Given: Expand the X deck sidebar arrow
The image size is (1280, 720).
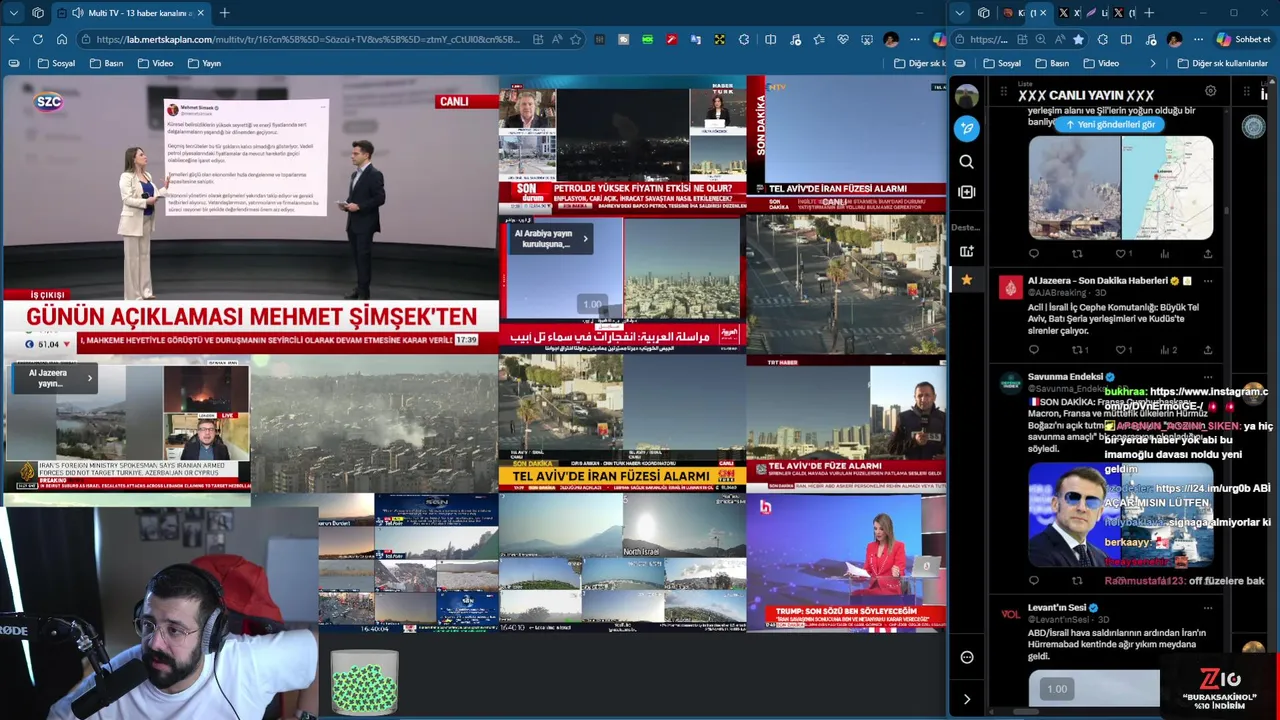Looking at the screenshot, I should tap(966, 699).
